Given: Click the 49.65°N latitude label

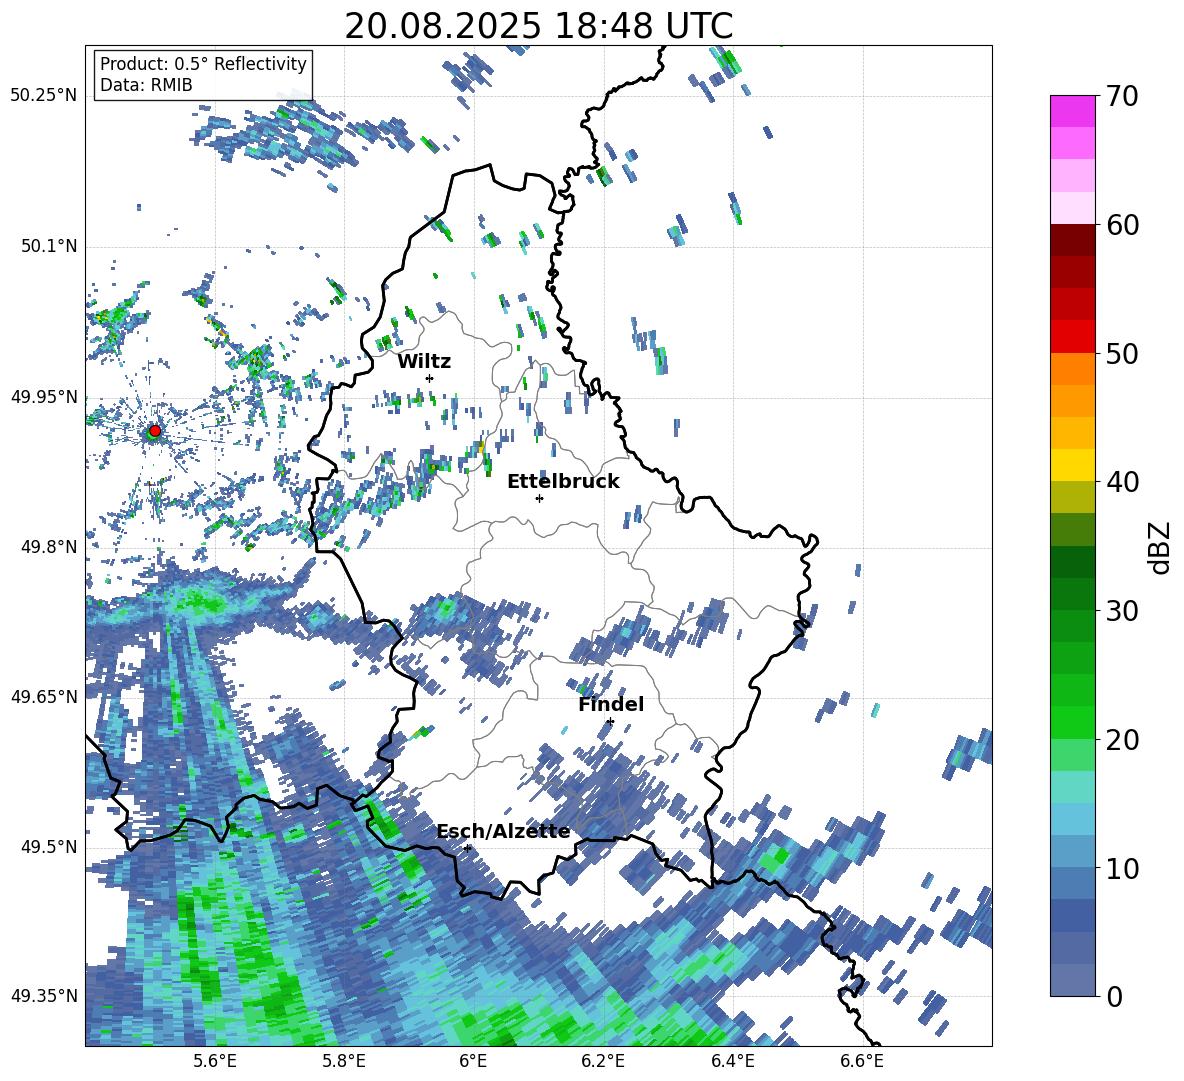Looking at the screenshot, I should click(44, 696).
